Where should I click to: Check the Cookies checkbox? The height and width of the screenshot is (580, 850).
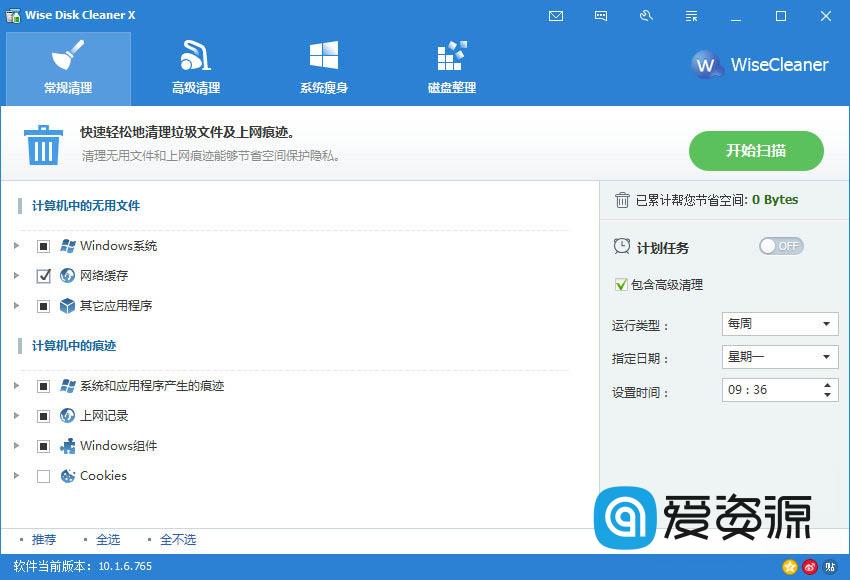click(x=43, y=476)
